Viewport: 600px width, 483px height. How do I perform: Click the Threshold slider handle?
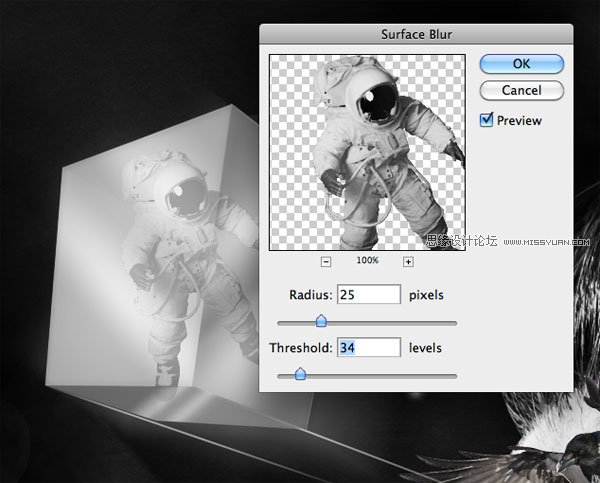pos(300,374)
